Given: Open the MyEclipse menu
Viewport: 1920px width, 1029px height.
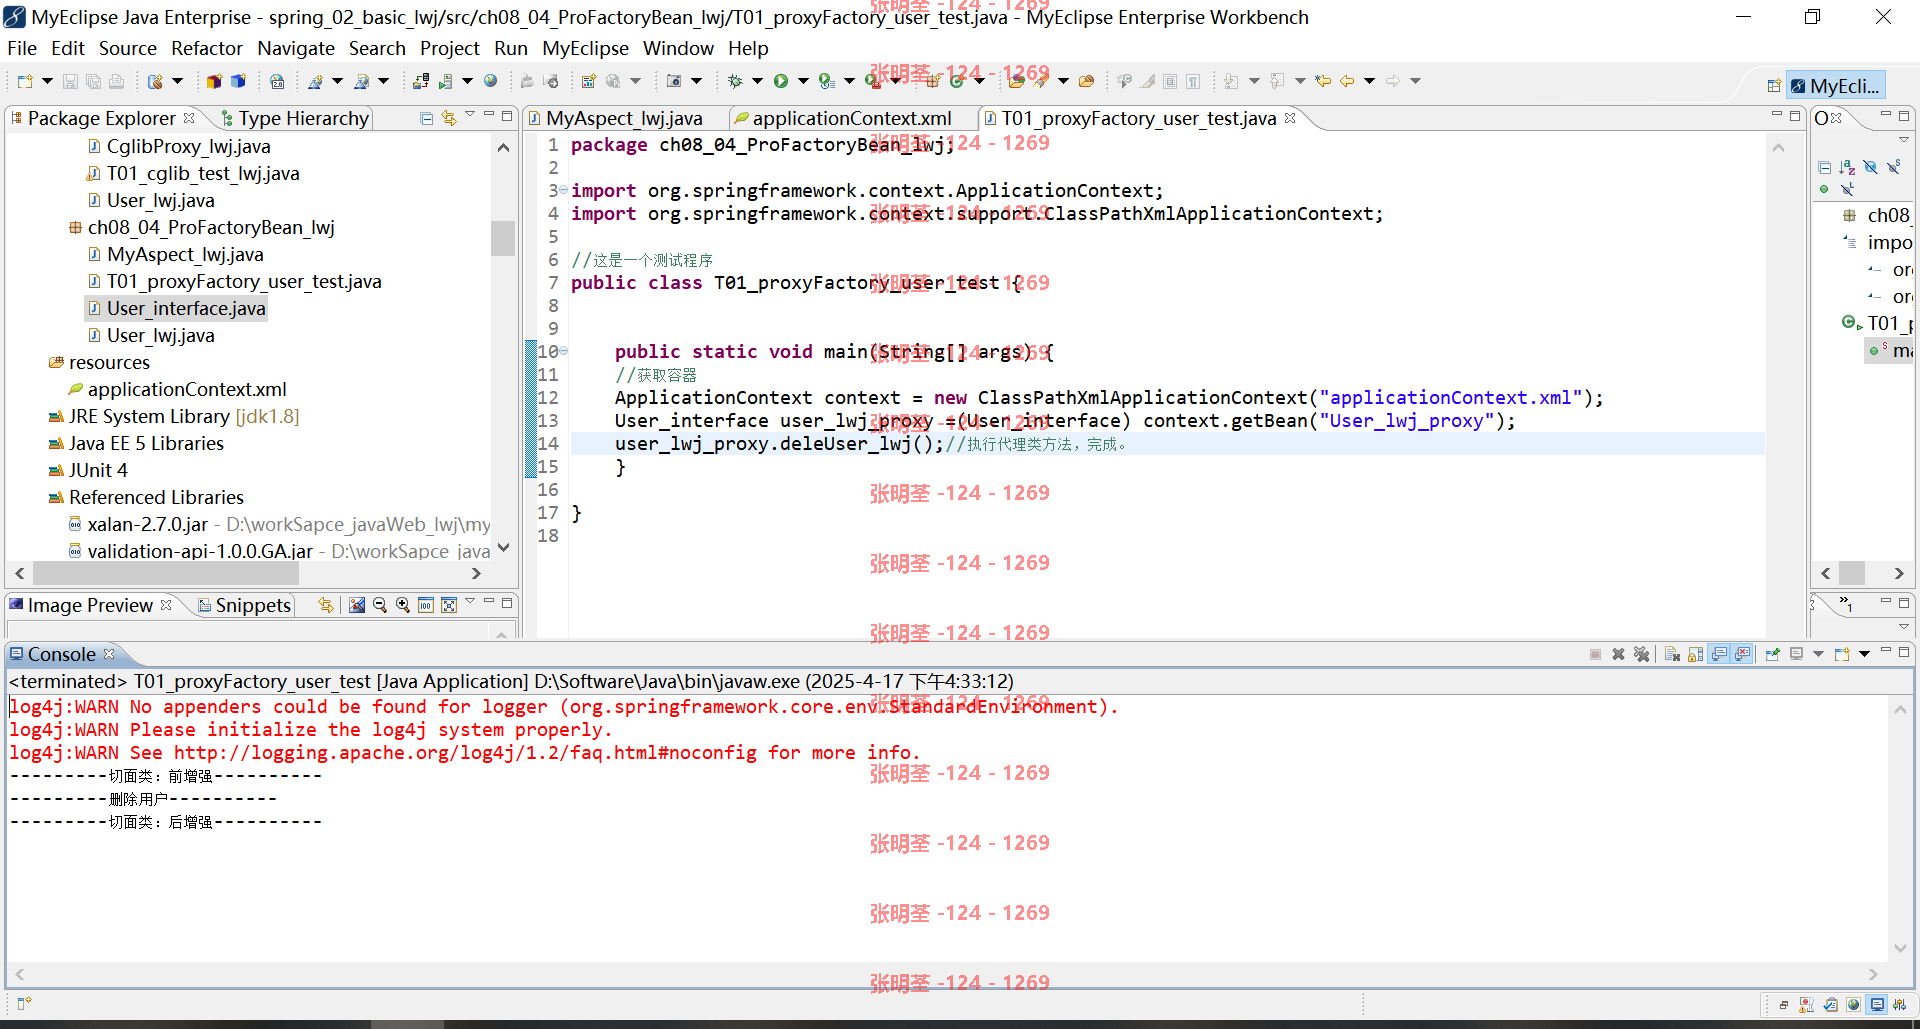Looking at the screenshot, I should pos(585,48).
